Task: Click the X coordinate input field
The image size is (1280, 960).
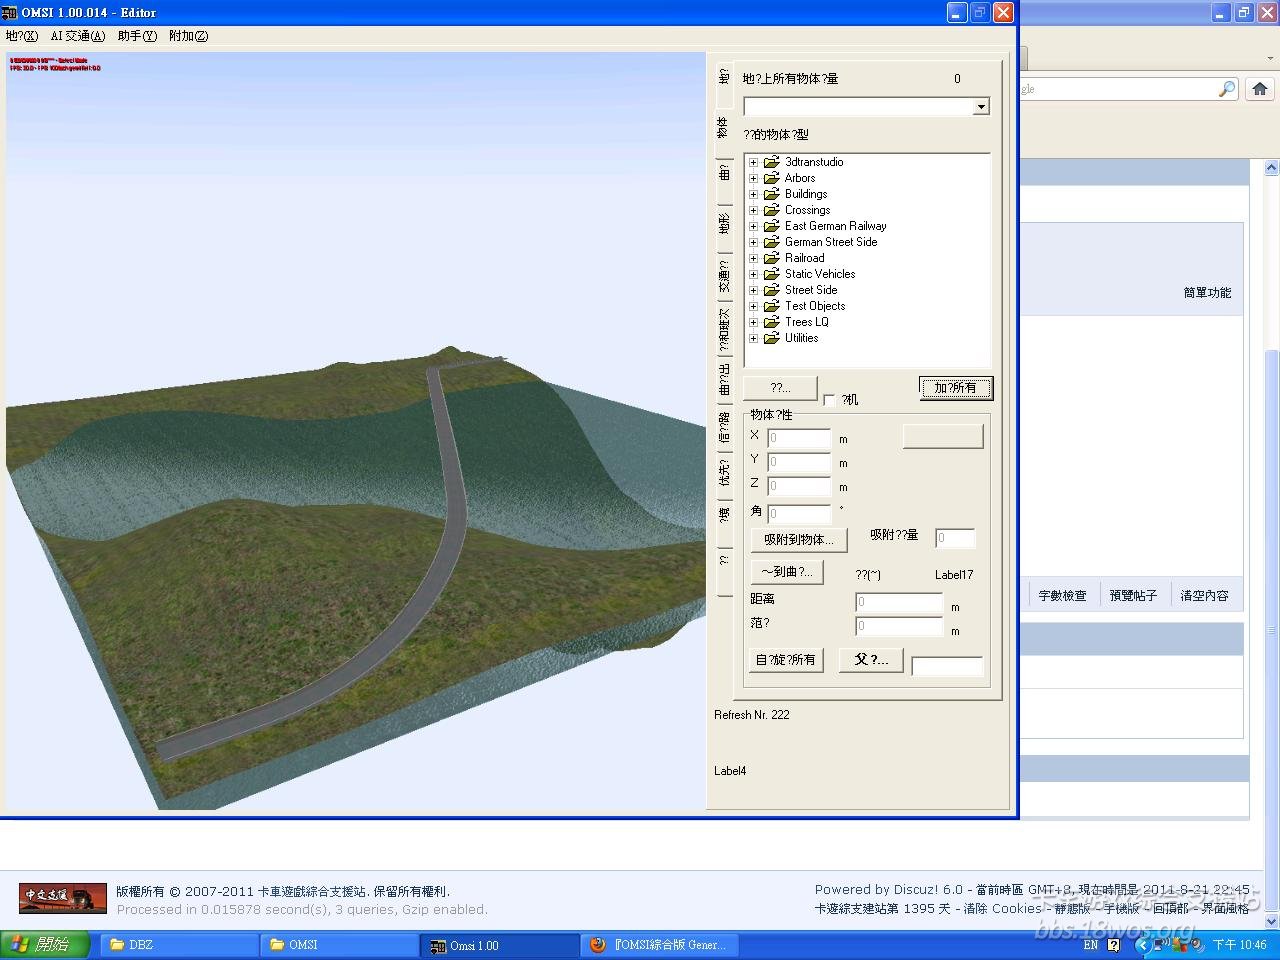Action: click(798, 438)
